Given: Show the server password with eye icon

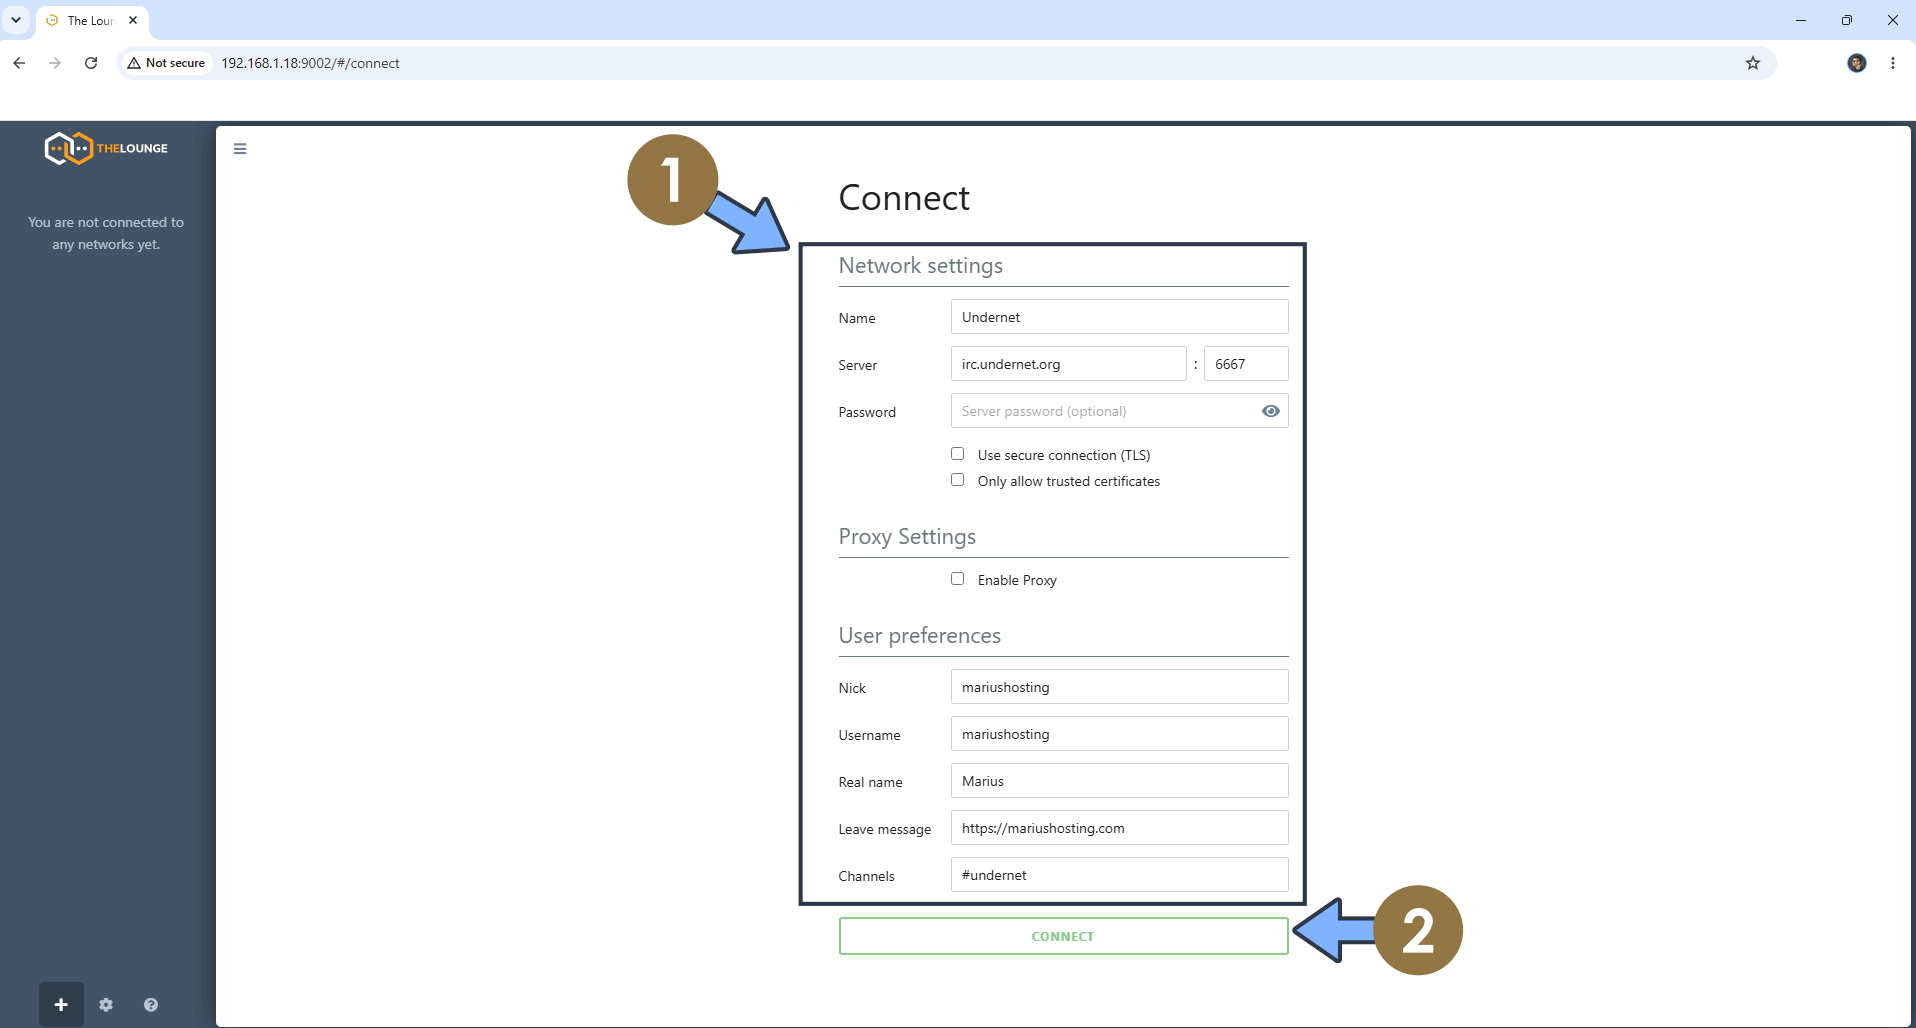Looking at the screenshot, I should click(x=1271, y=411).
